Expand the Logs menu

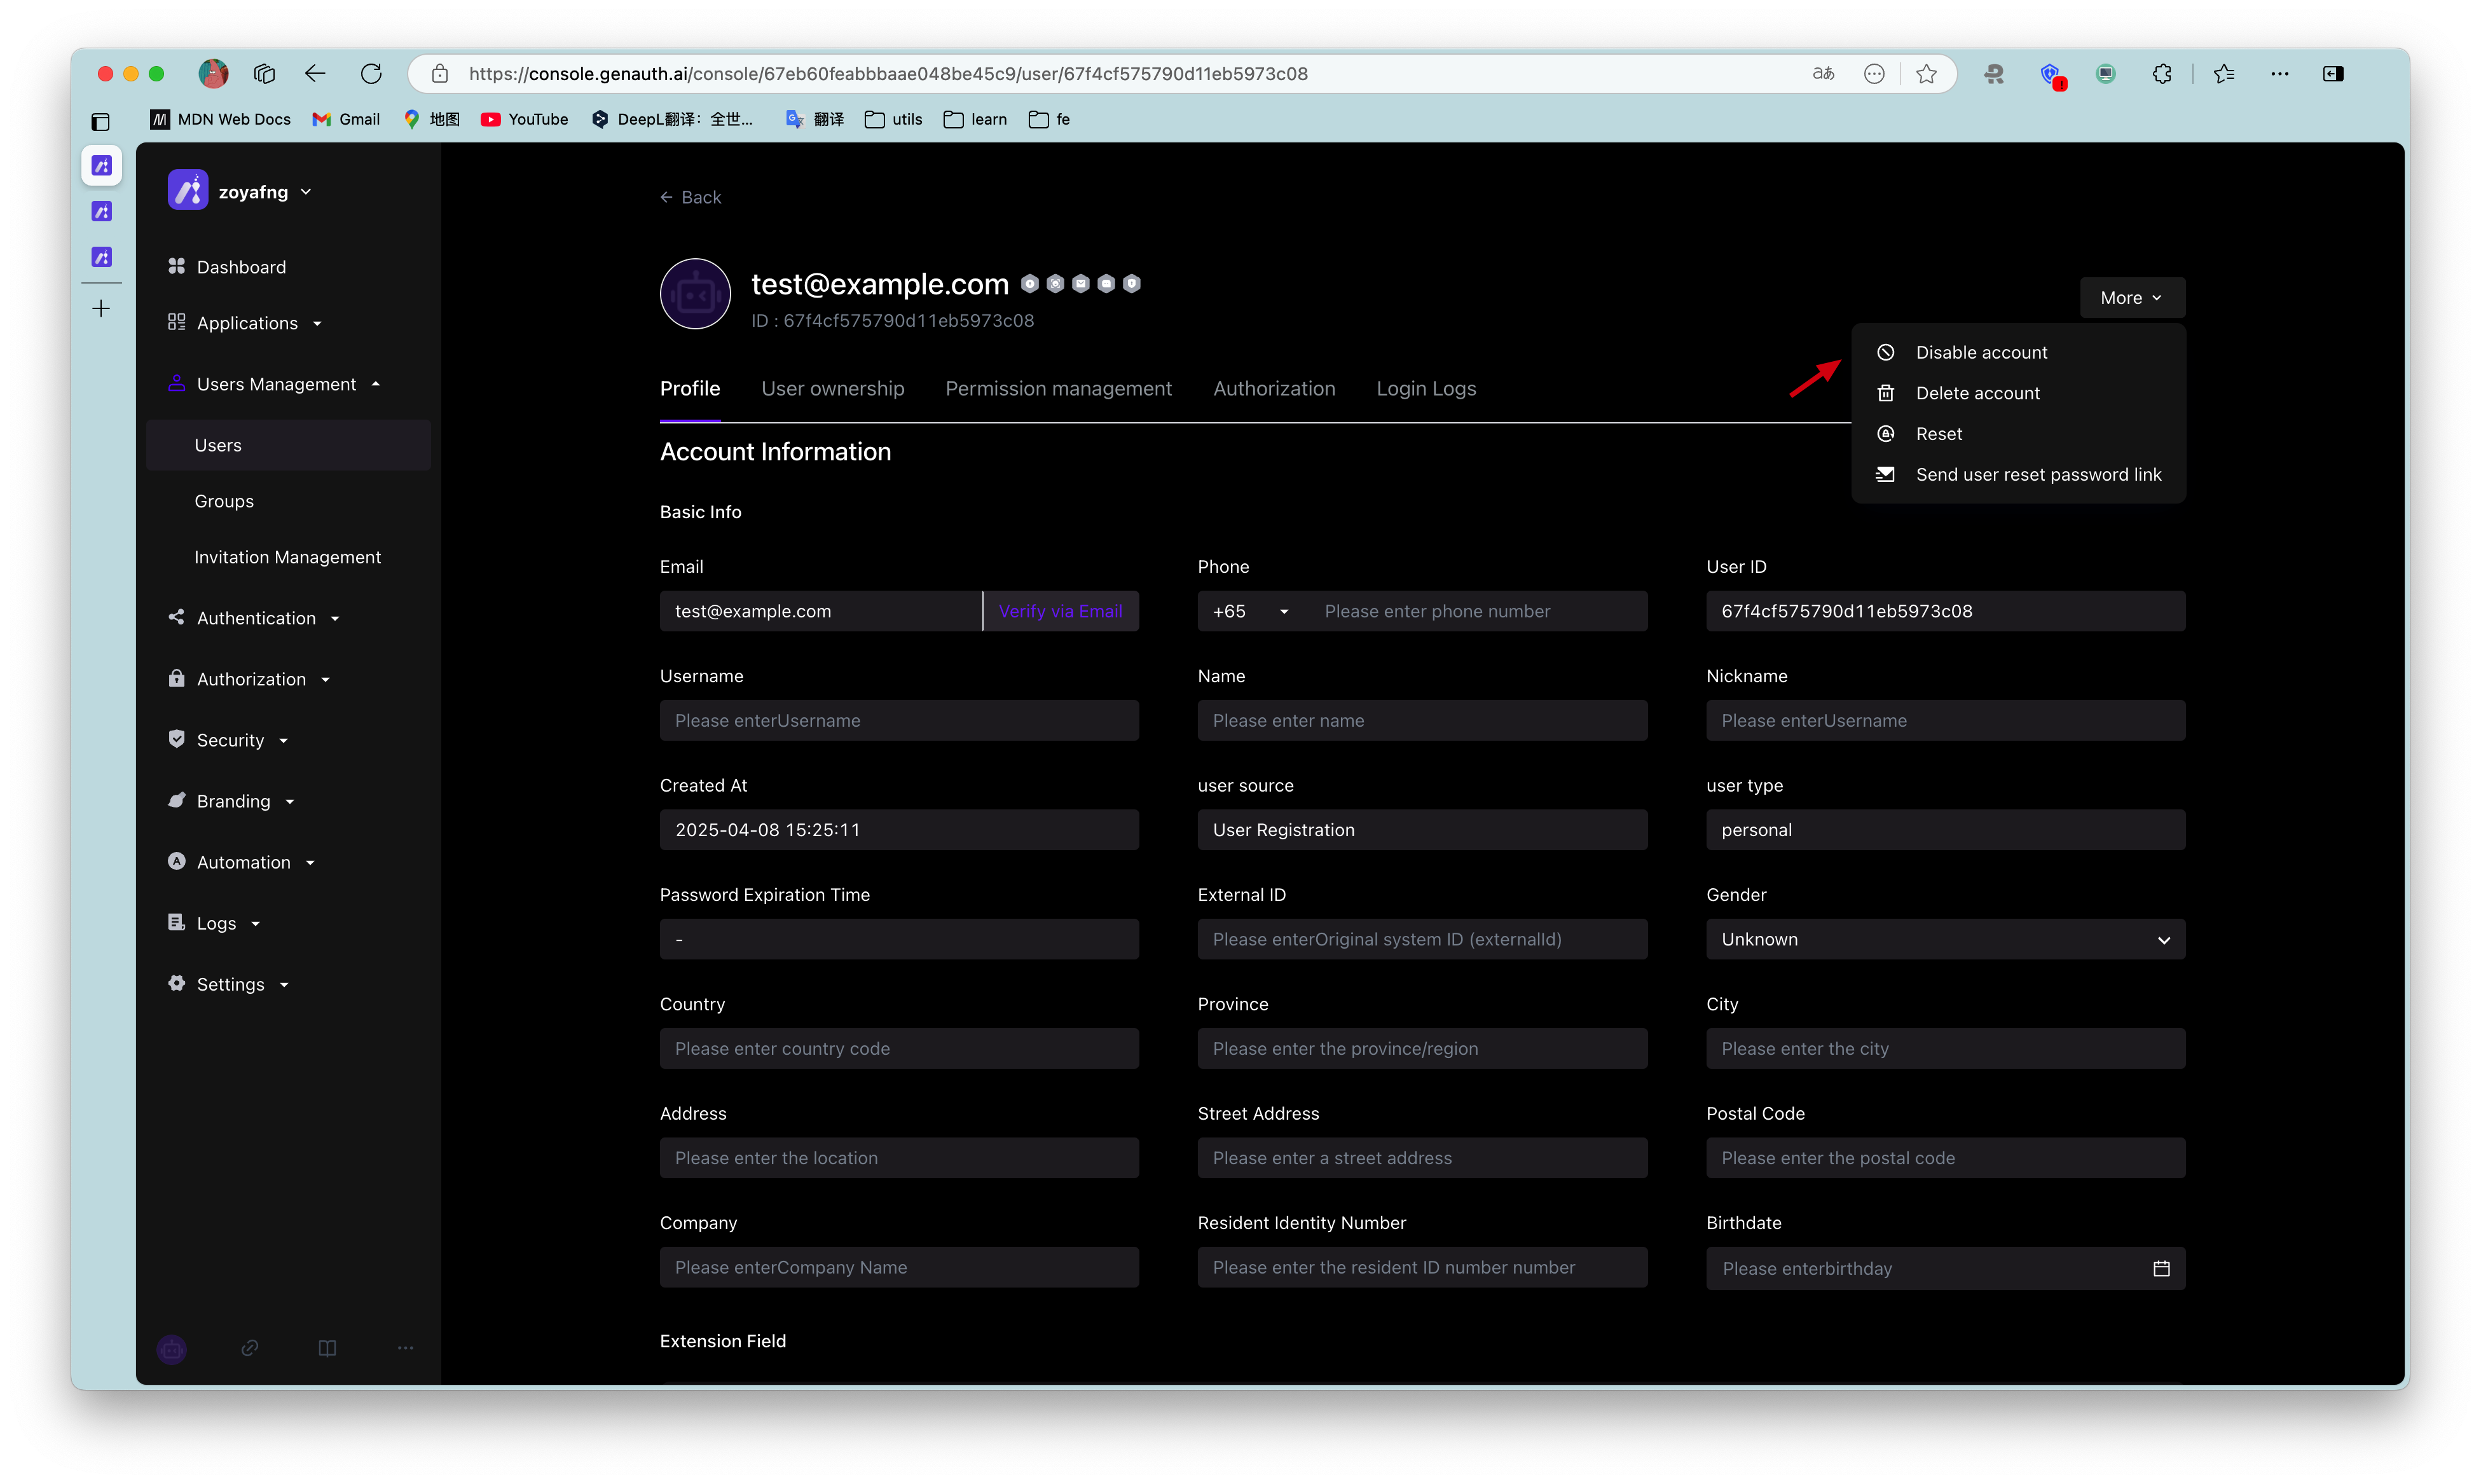pyautogui.click(x=255, y=923)
